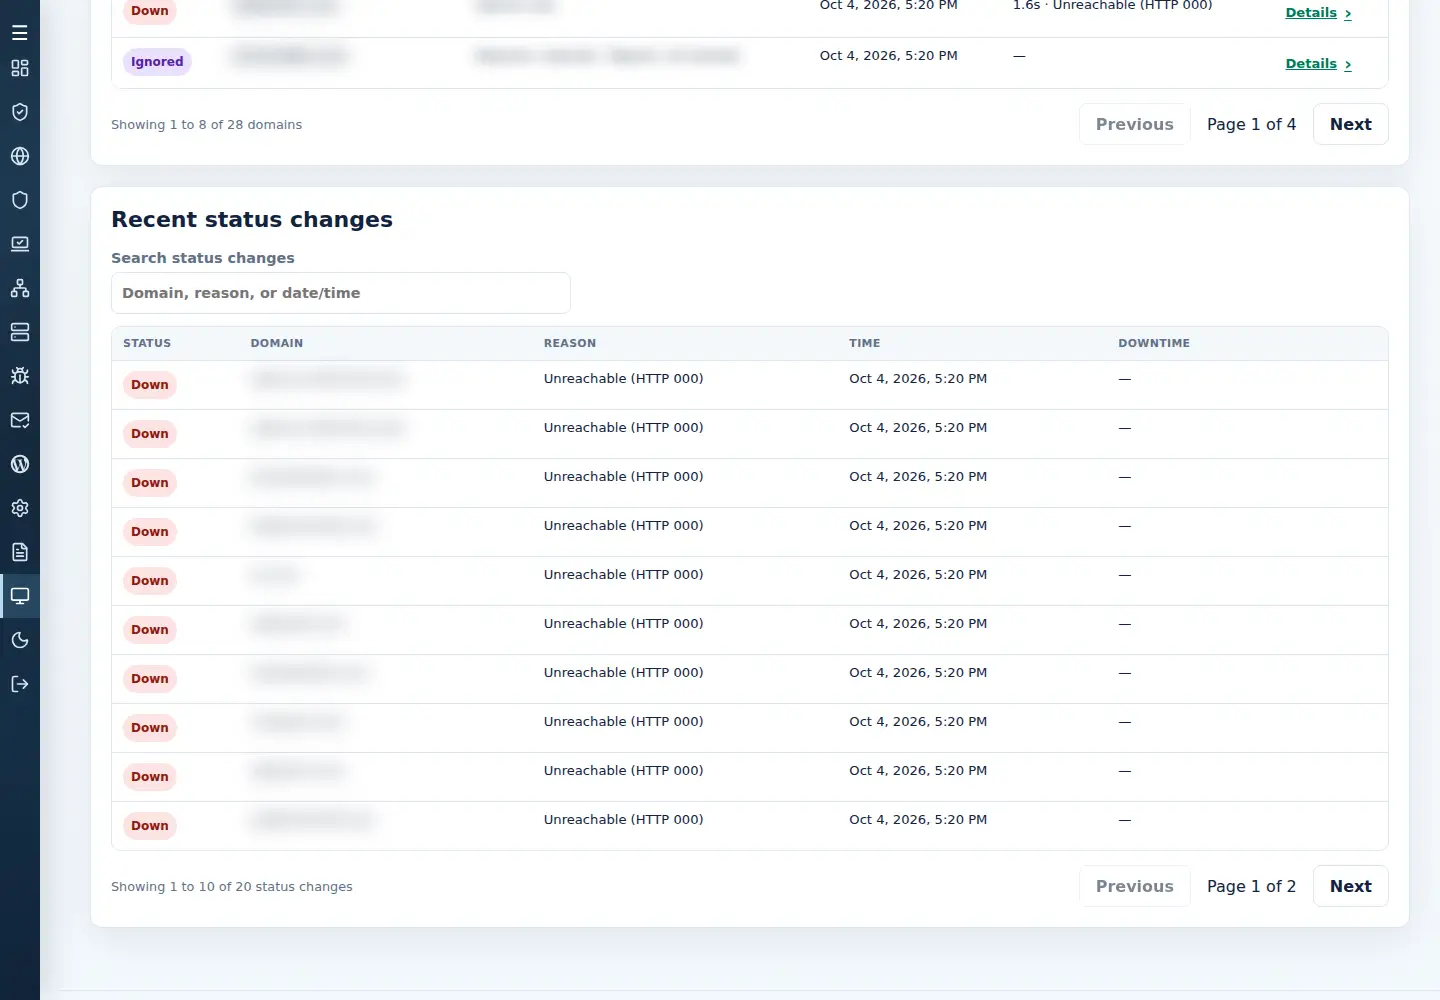This screenshot has height=1000, width=1440.
Task: Open Details link for the top Down domain
Action: pos(1318,12)
